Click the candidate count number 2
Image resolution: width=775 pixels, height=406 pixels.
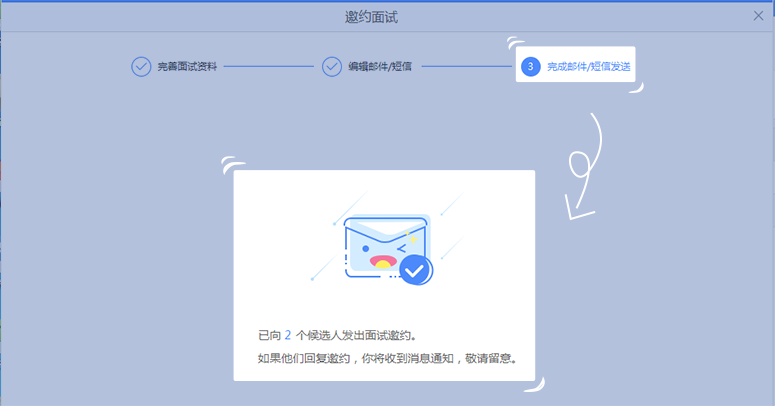288,335
